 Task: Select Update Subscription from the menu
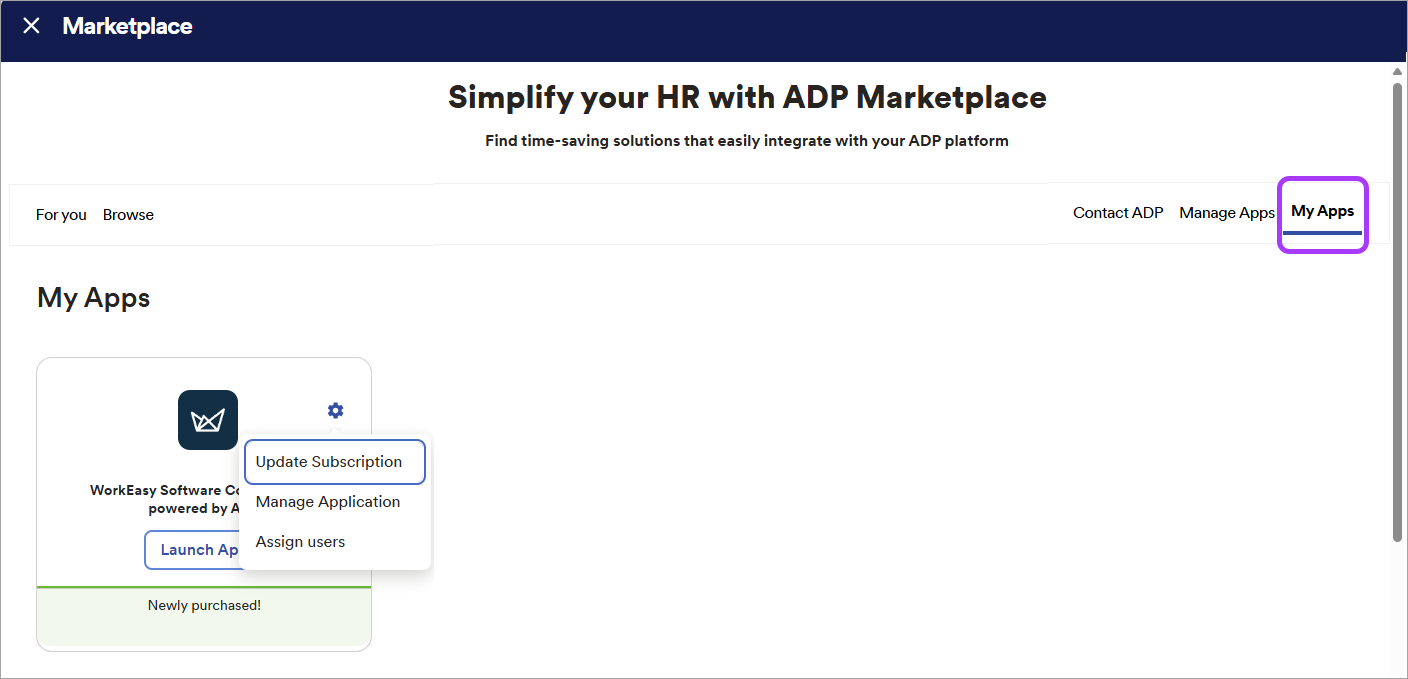tap(335, 462)
